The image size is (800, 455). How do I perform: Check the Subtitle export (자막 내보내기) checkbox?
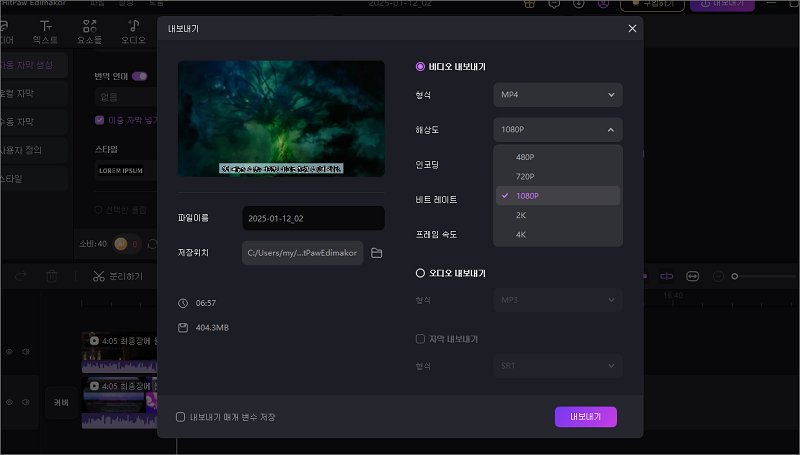(x=420, y=339)
